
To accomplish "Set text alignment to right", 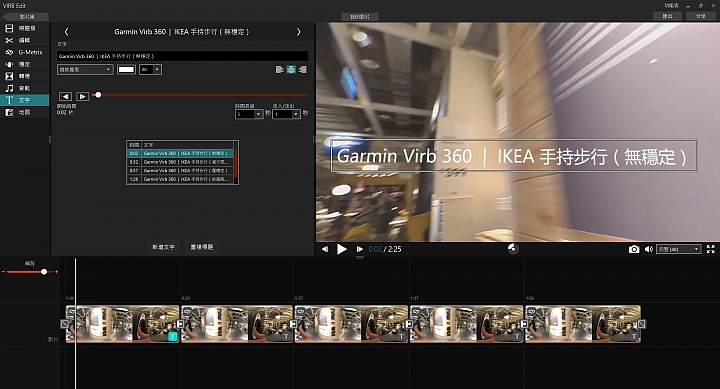I will (x=303, y=69).
